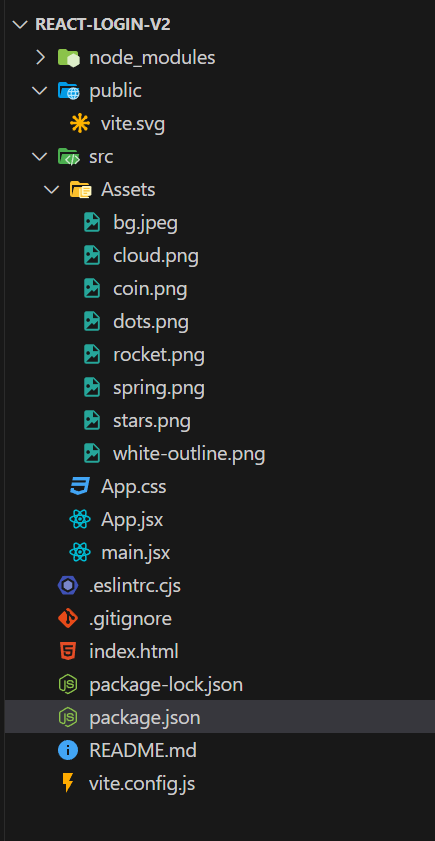
Task: Click the React icon beside main.jsx
Action: coord(80,552)
